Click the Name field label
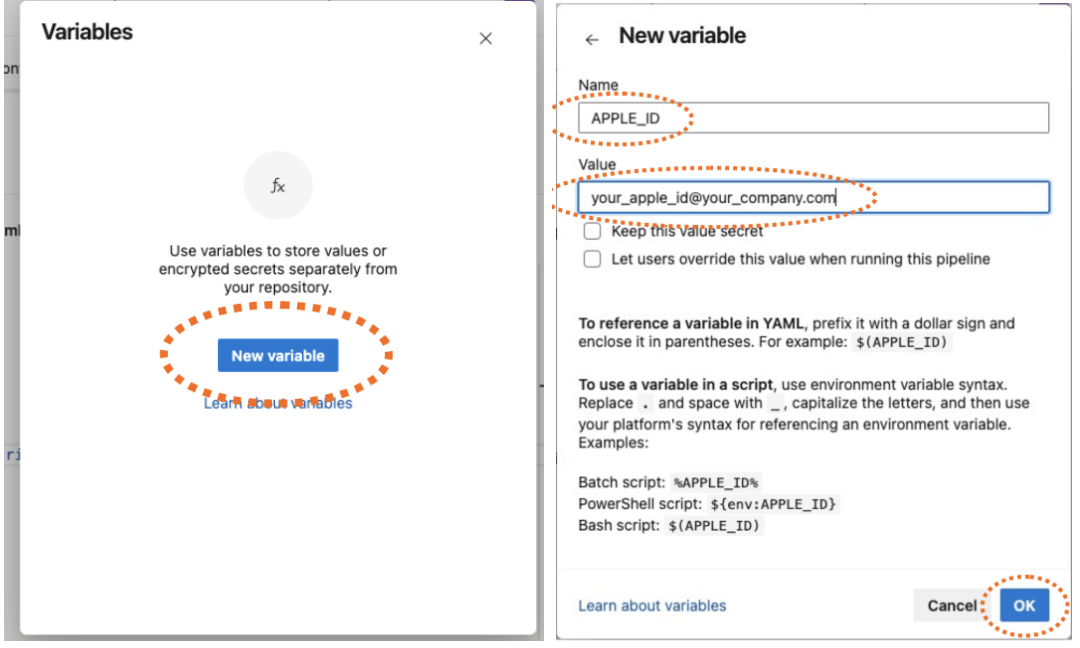This screenshot has width=1080, height=648. [598, 85]
